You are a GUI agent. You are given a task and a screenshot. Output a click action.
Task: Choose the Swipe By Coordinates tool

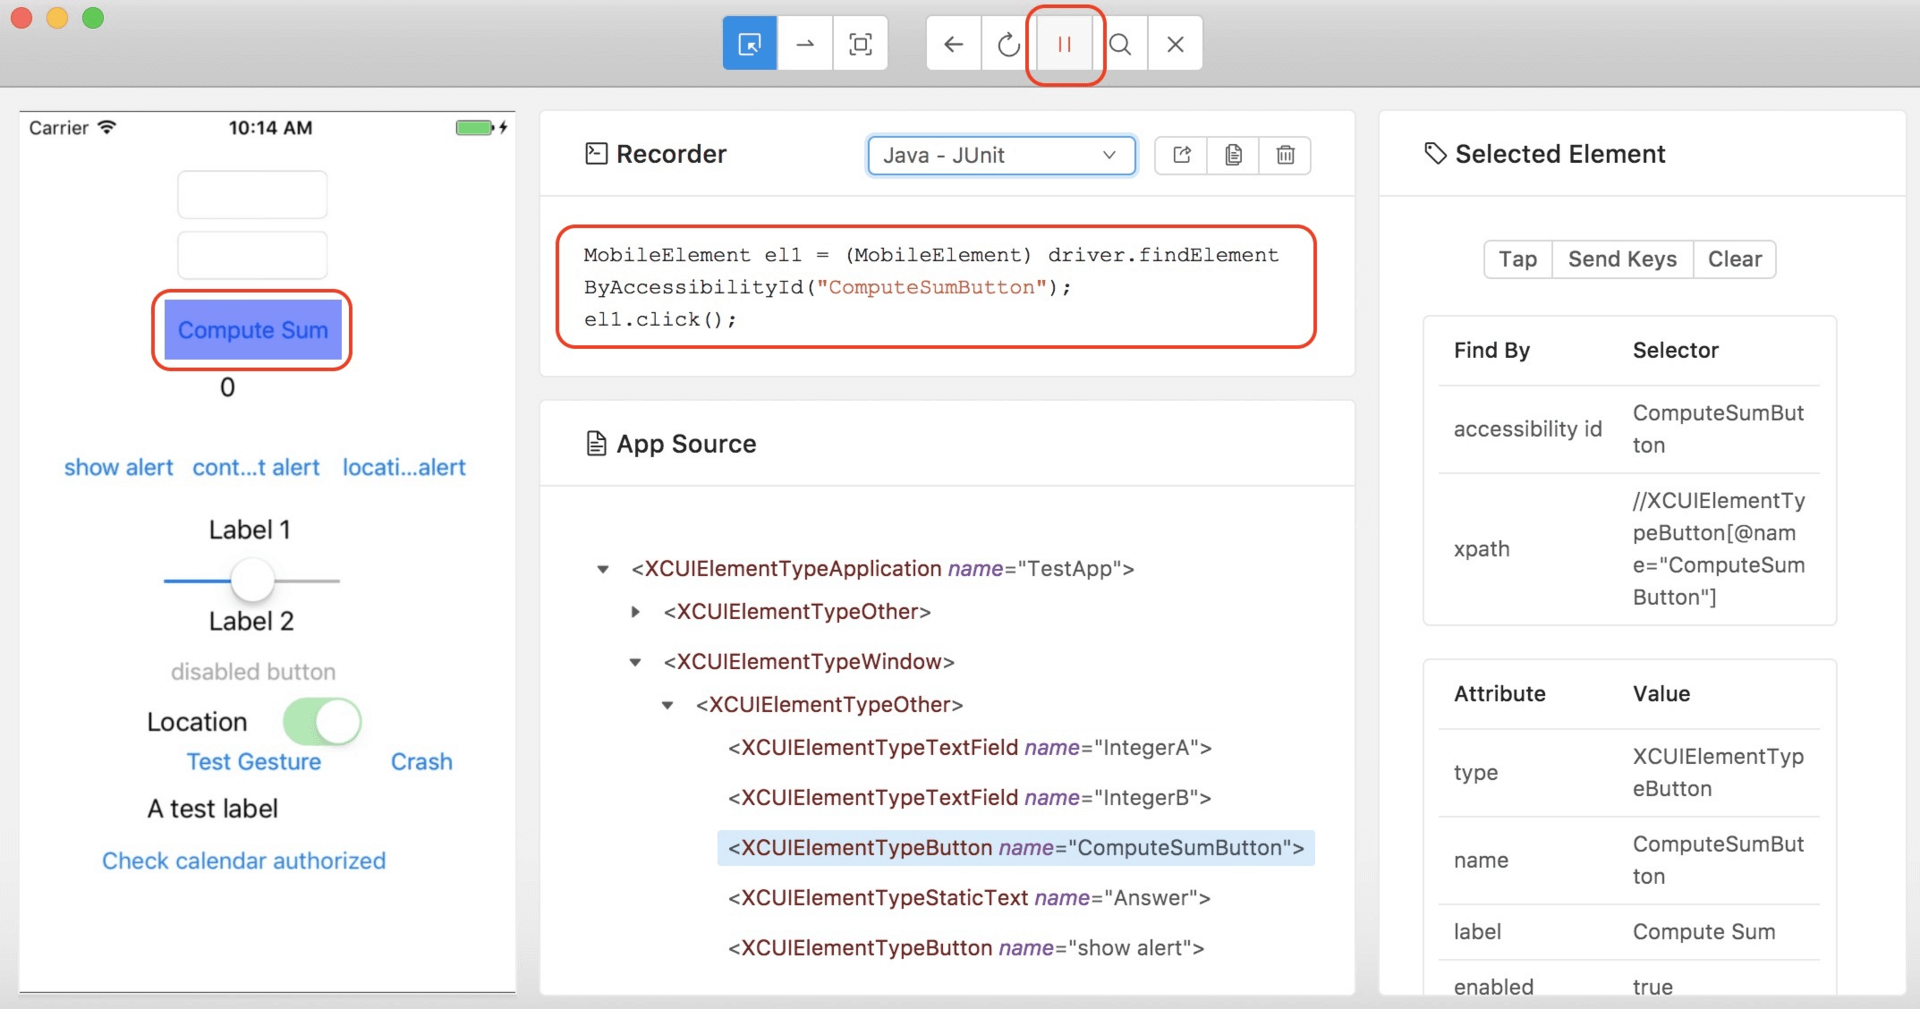pos(805,44)
